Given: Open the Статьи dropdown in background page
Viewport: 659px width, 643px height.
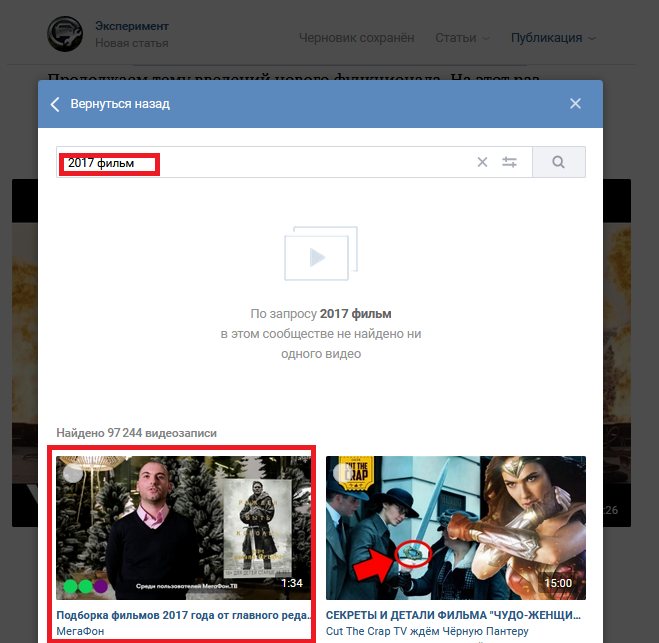Looking at the screenshot, I should pos(462,38).
